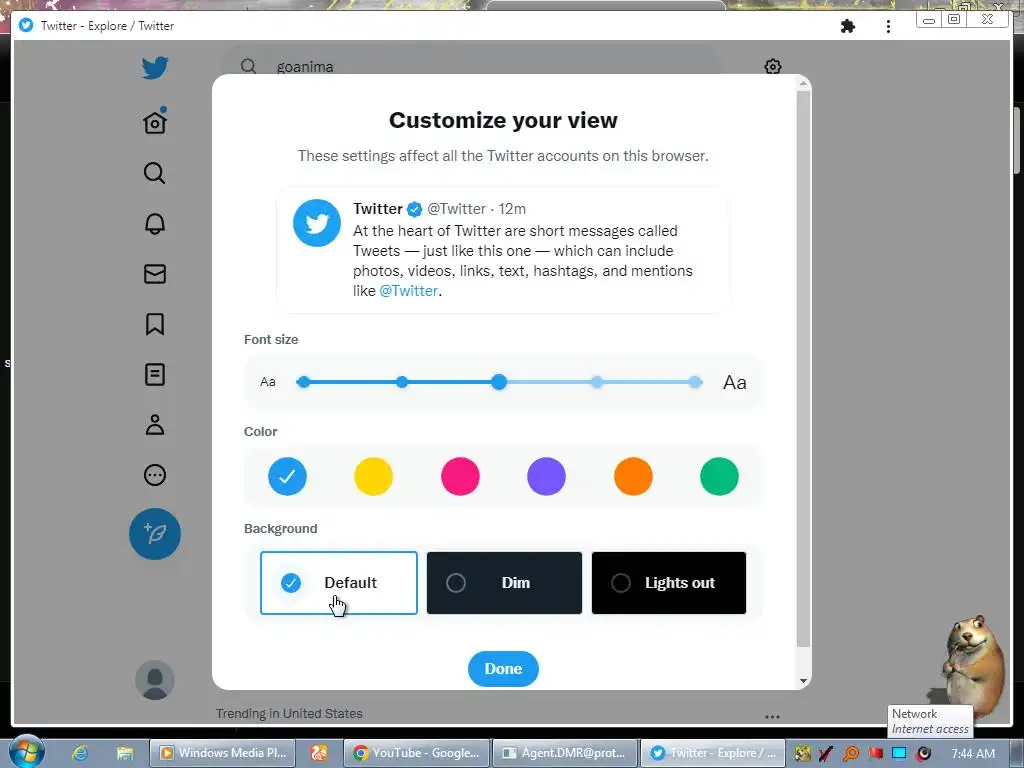Open Bookmarks icon in sidebar
The height and width of the screenshot is (768, 1024).
click(155, 324)
